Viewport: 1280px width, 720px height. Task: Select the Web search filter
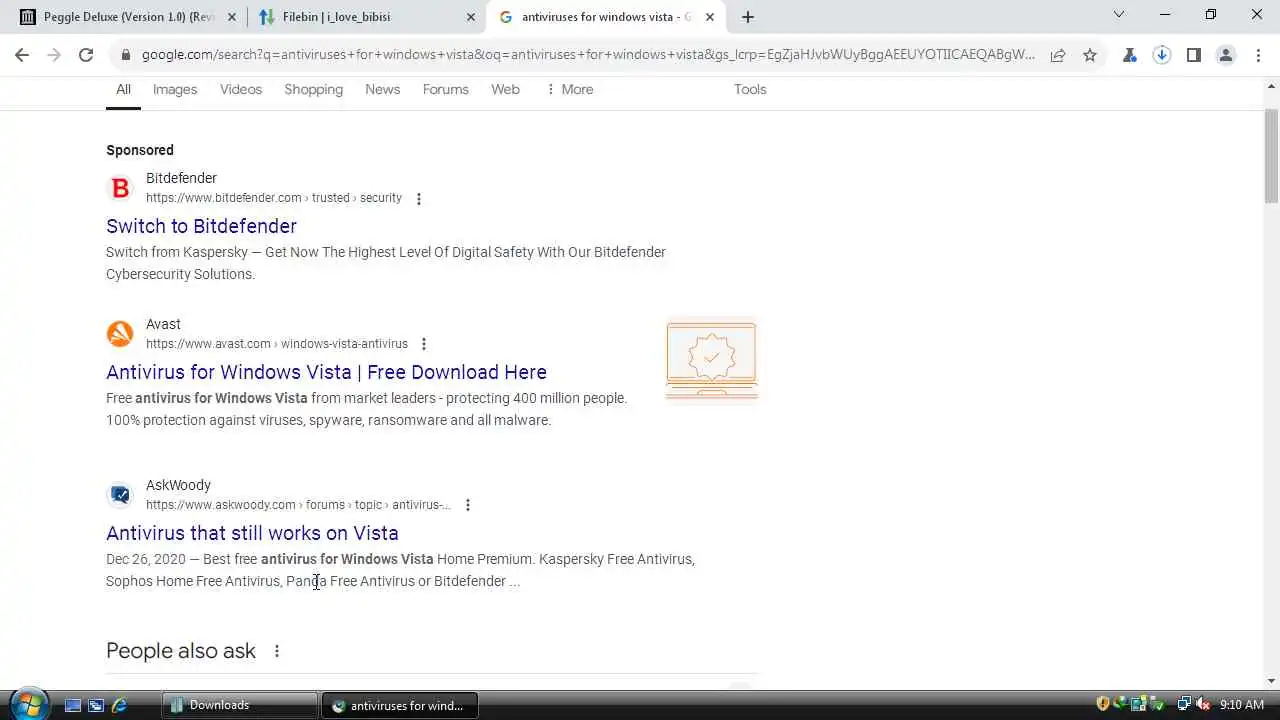[505, 89]
